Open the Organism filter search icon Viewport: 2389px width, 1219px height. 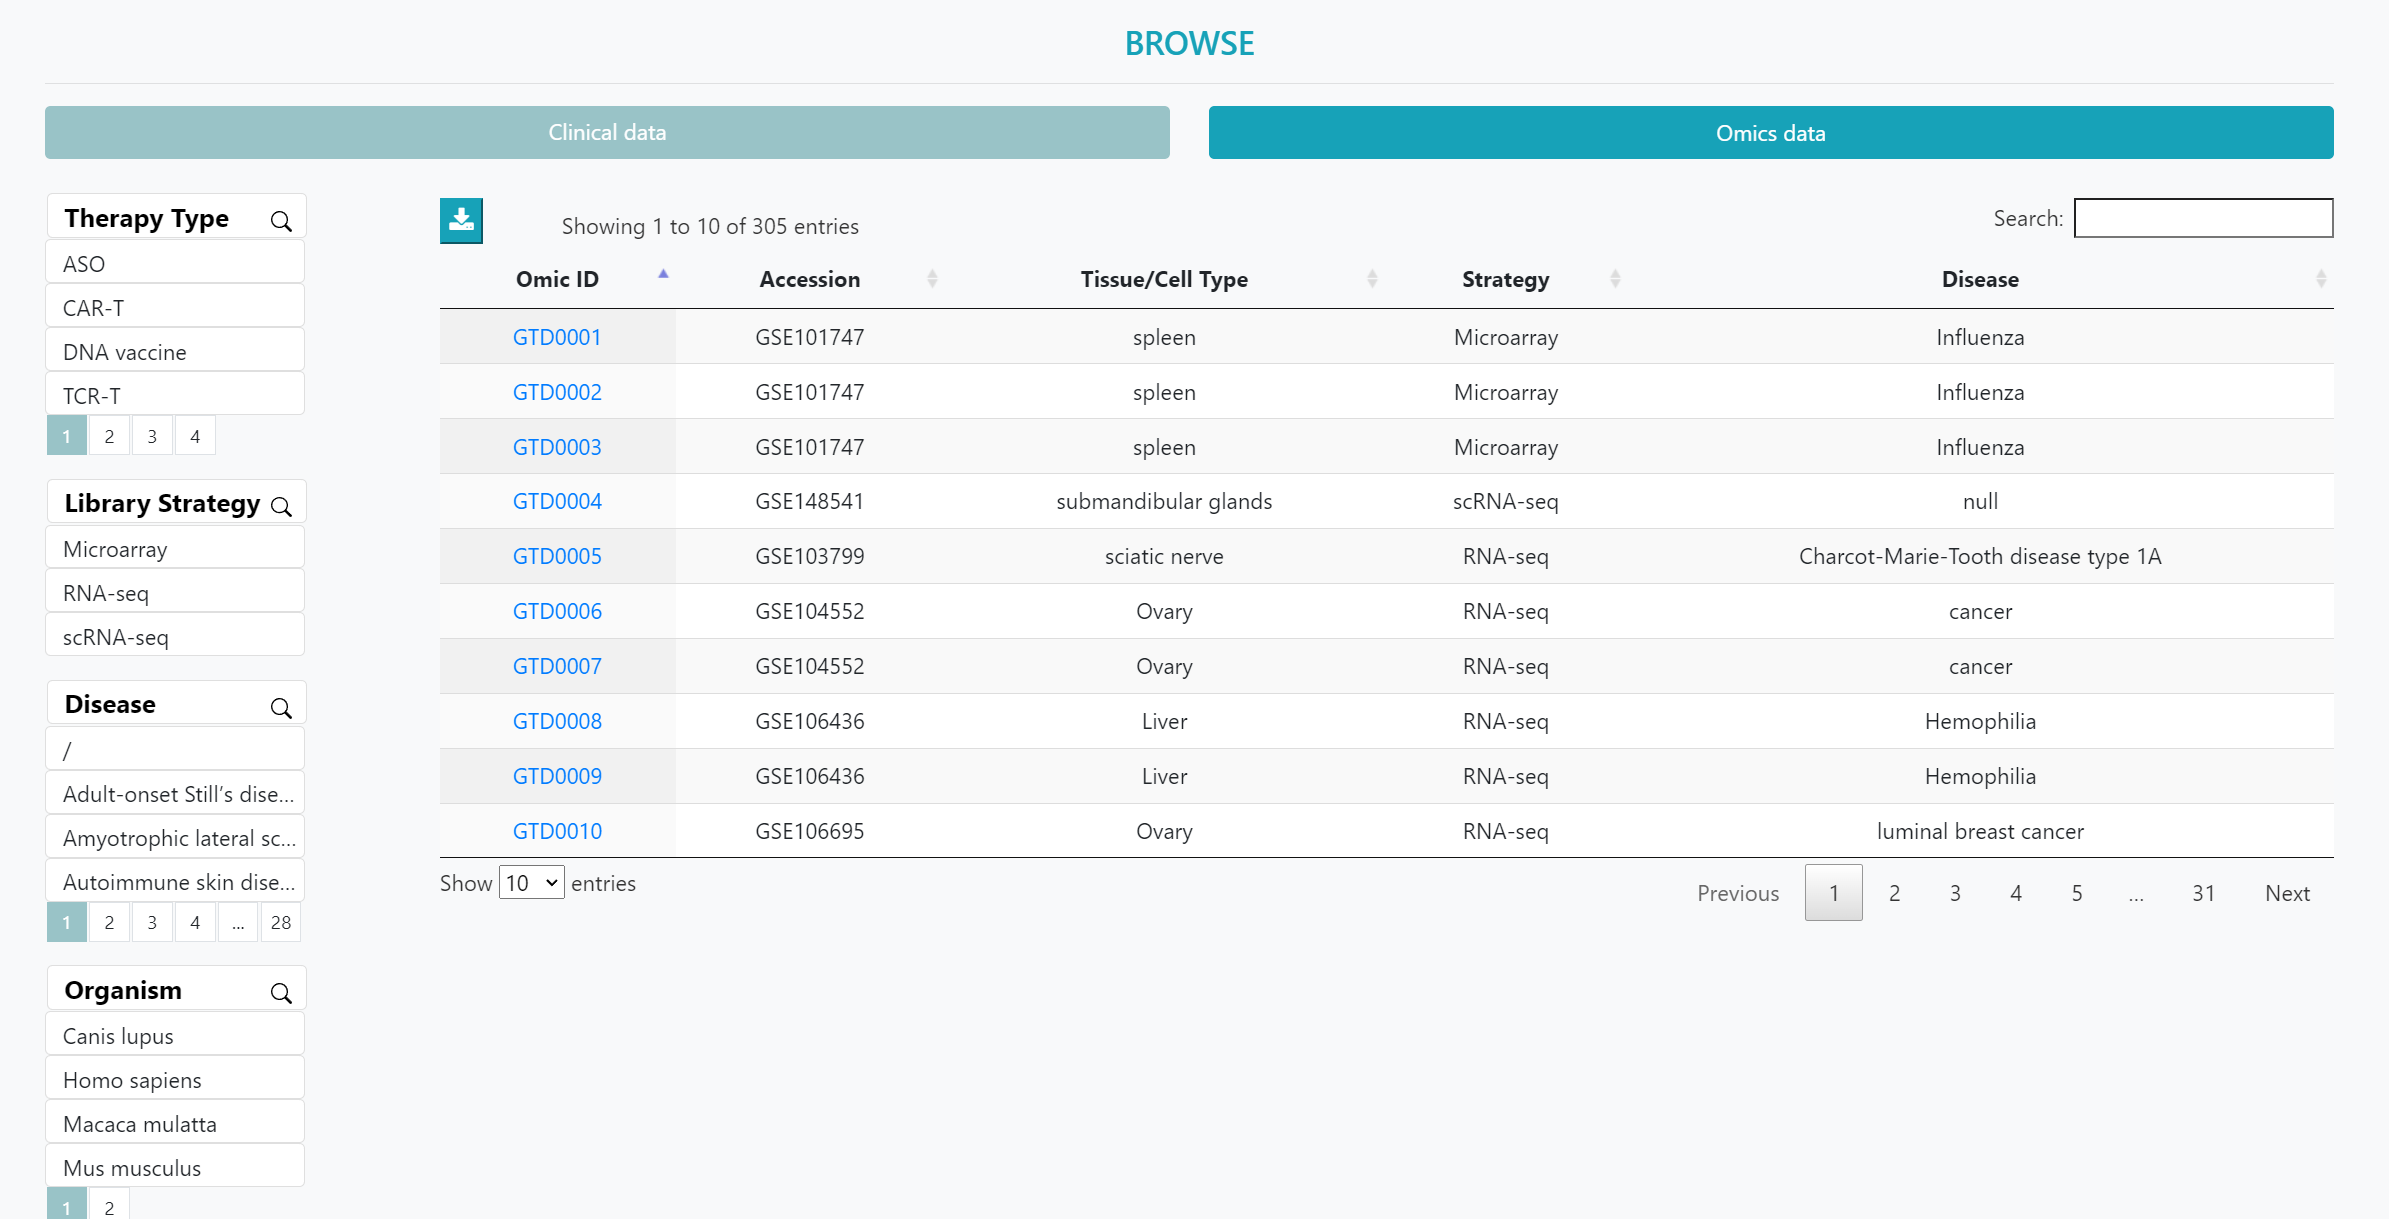[281, 992]
